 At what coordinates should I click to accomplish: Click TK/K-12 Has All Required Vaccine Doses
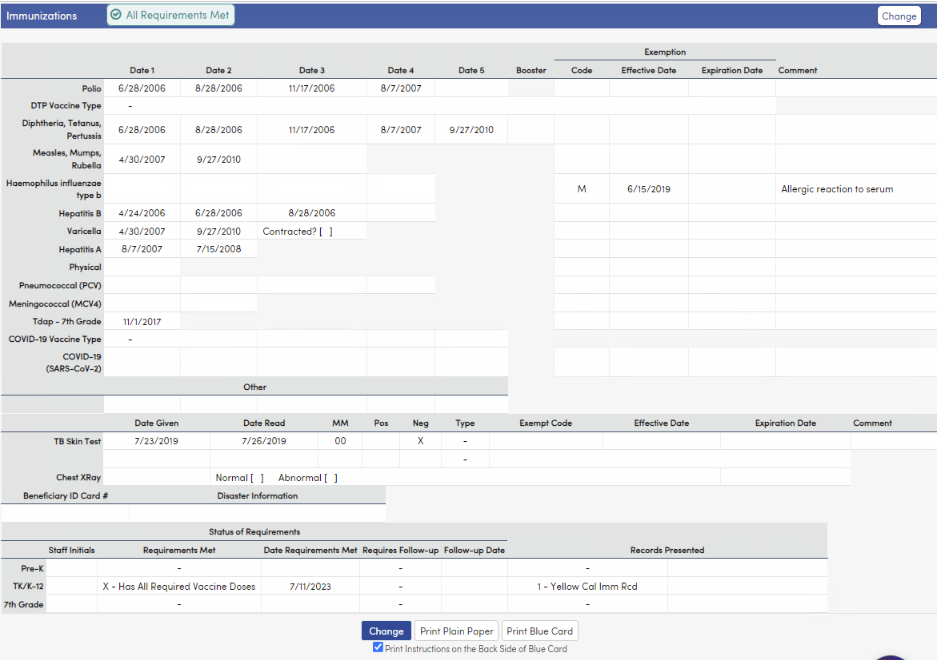pyautogui.click(x=179, y=586)
